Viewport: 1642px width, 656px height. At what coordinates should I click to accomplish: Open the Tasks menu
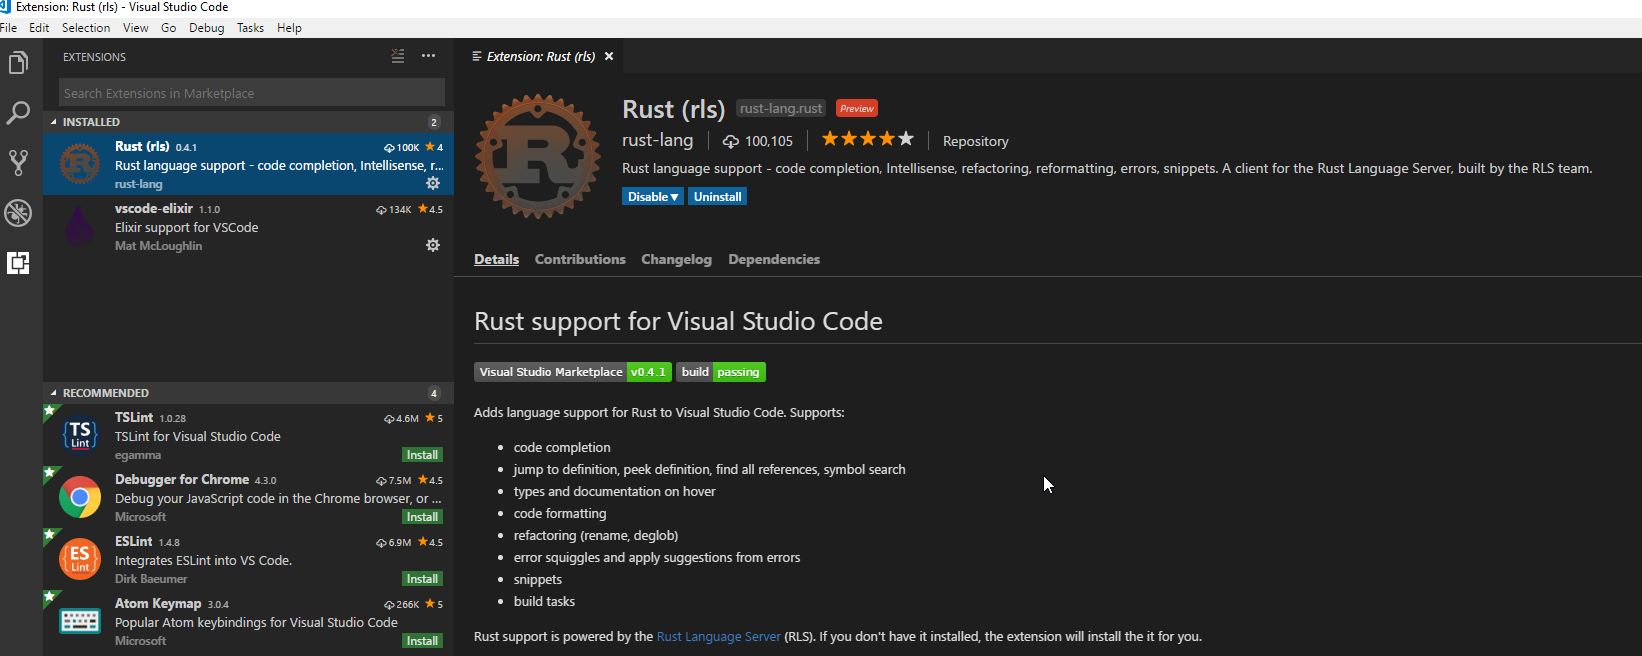tap(250, 28)
